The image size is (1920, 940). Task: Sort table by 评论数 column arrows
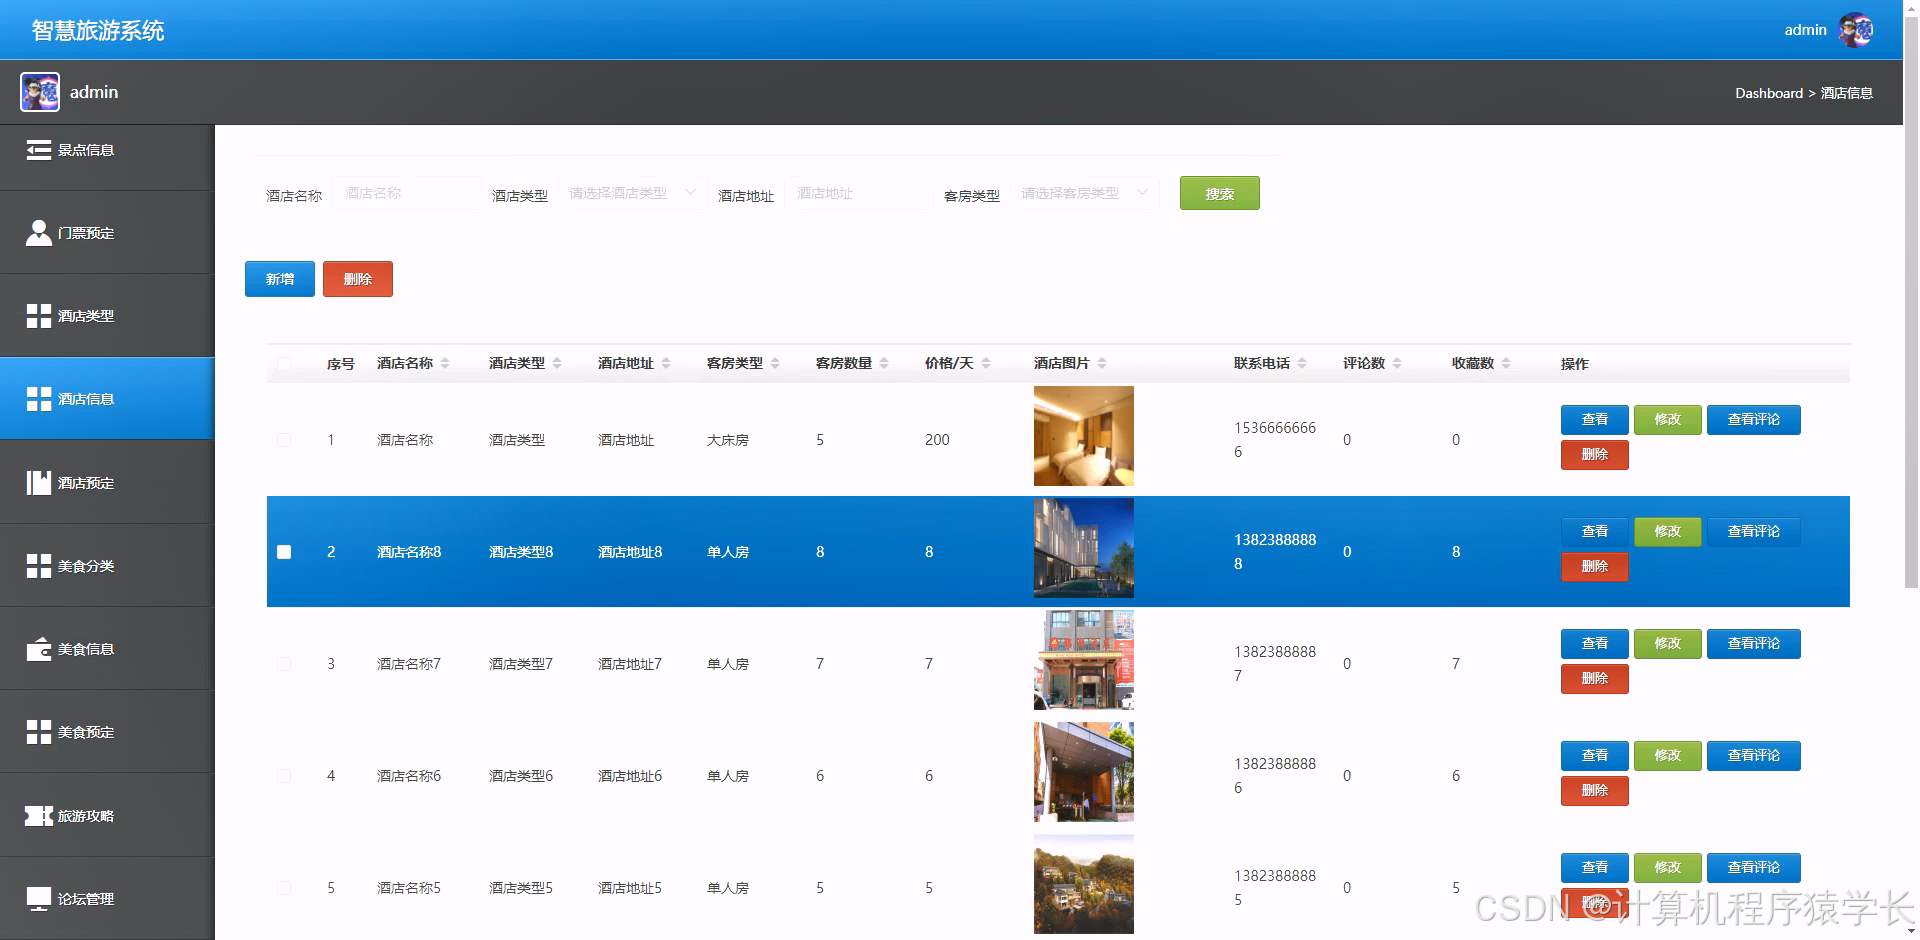[1397, 363]
